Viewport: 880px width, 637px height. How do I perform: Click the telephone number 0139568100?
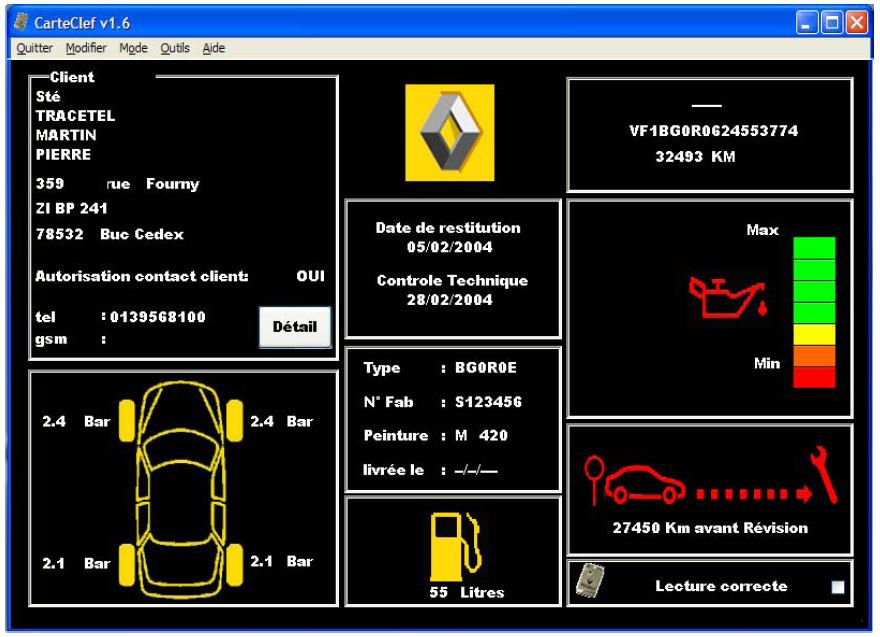coord(158,317)
